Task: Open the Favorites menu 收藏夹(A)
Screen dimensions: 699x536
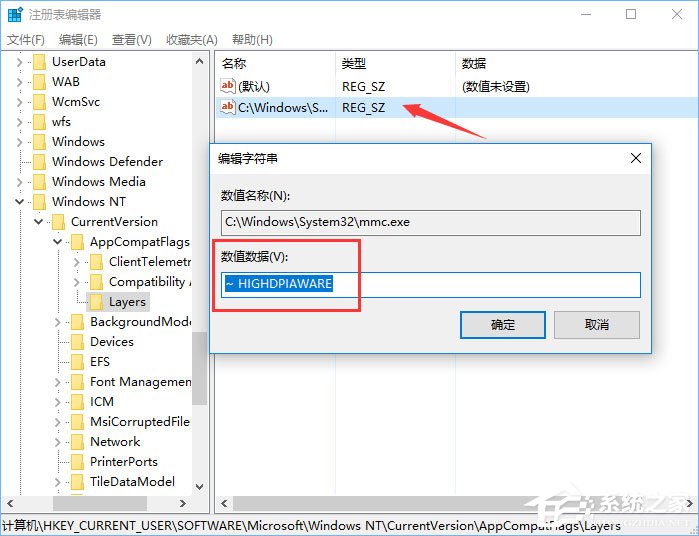Action: (192, 40)
